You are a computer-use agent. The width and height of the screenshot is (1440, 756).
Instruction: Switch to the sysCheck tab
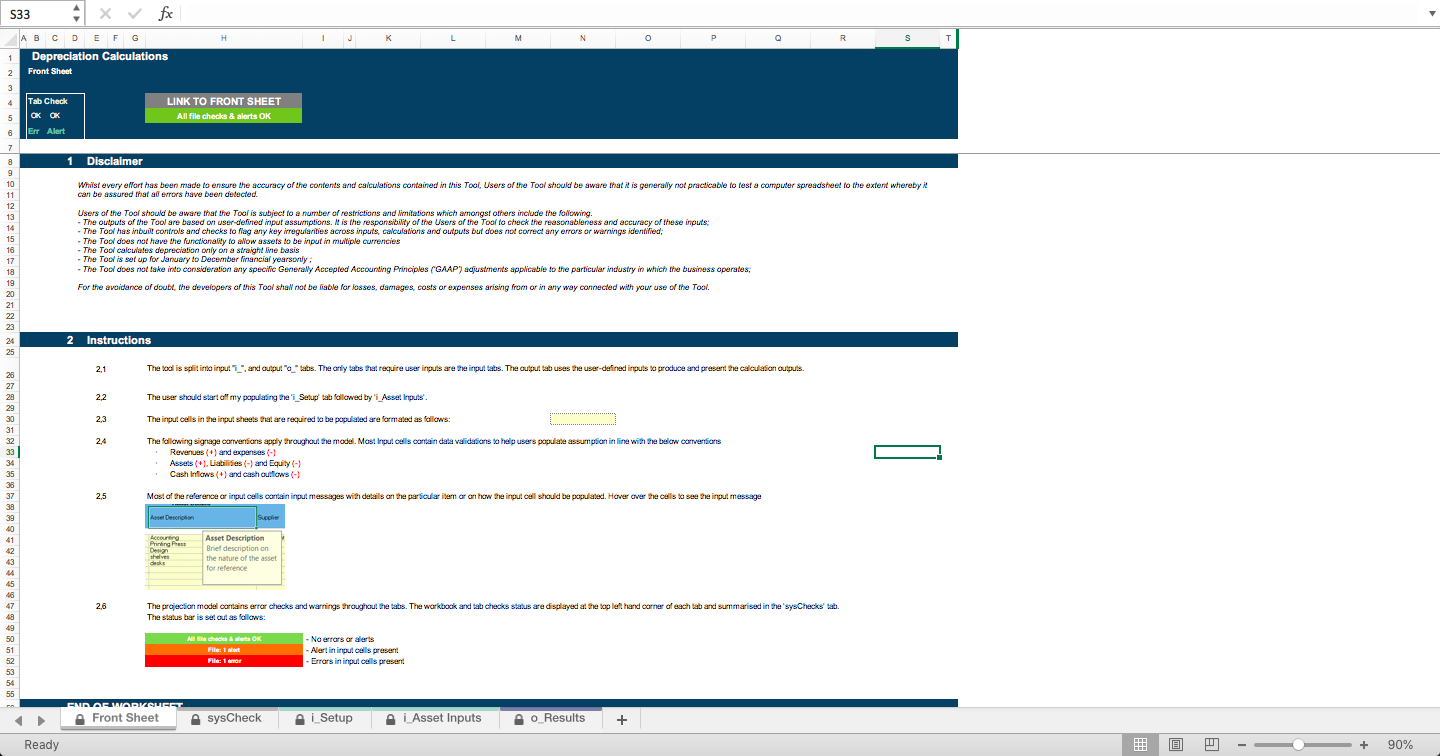[225, 718]
